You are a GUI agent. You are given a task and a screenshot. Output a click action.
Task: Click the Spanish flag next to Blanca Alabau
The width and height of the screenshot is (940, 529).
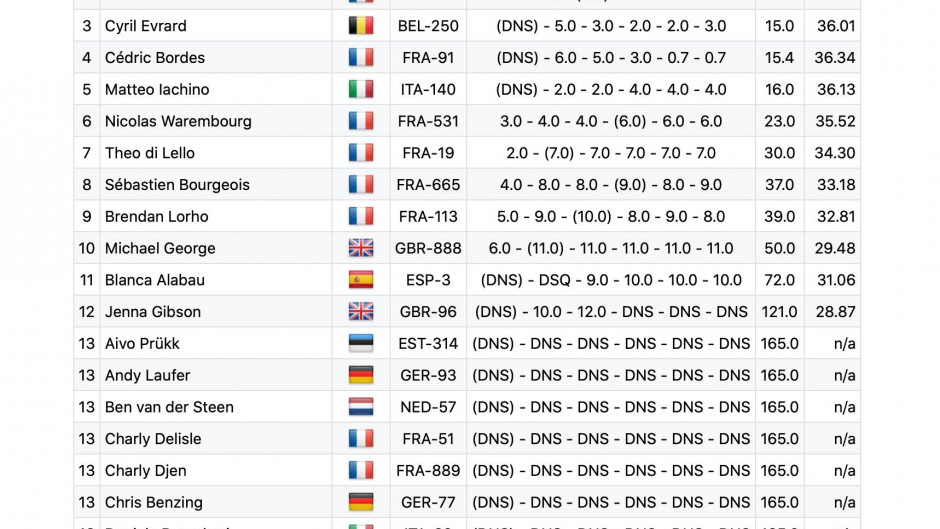(361, 280)
